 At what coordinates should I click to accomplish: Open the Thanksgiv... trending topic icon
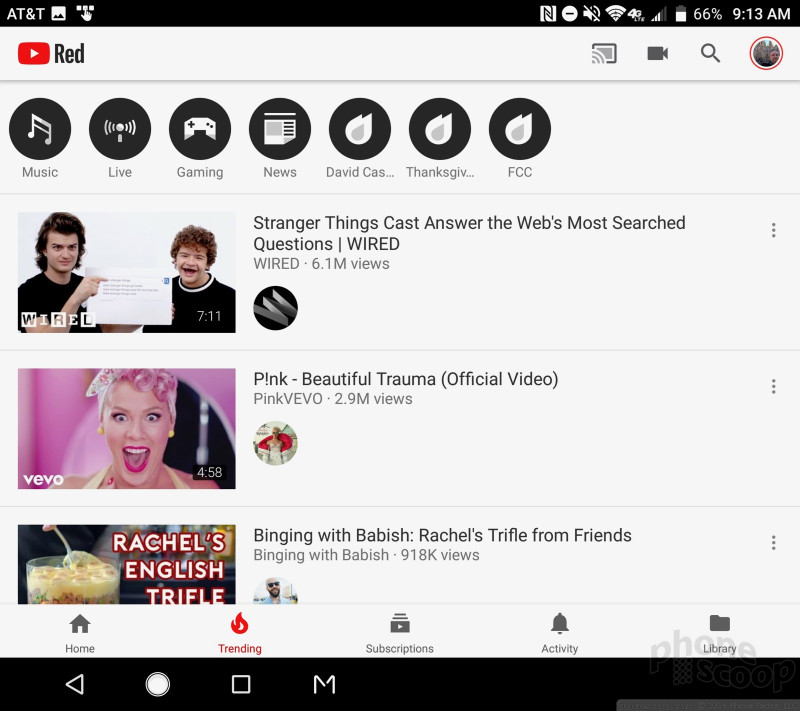[x=440, y=129]
